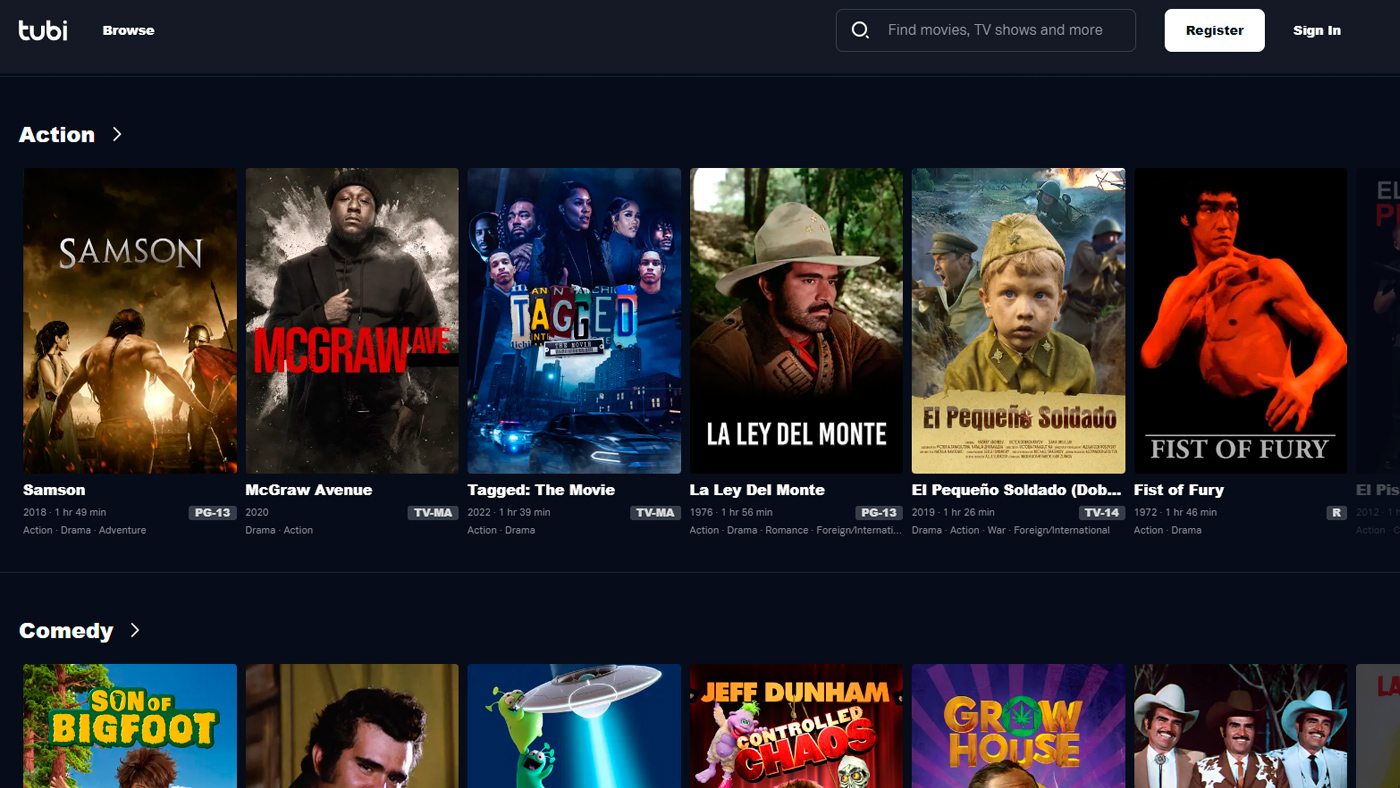Open Jeff Dunham Controlled Chaos poster
The height and width of the screenshot is (788, 1400).
click(796, 726)
